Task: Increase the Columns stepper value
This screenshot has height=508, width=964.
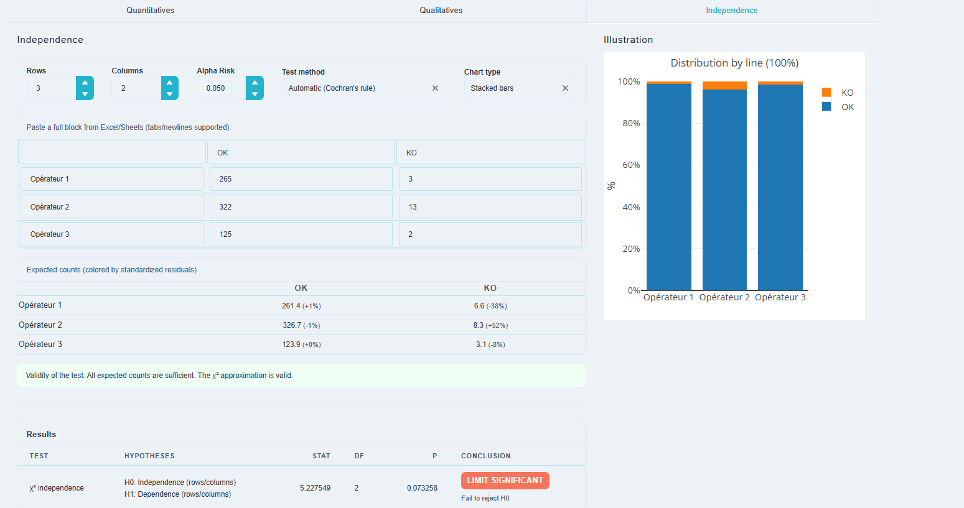Action: (170, 82)
